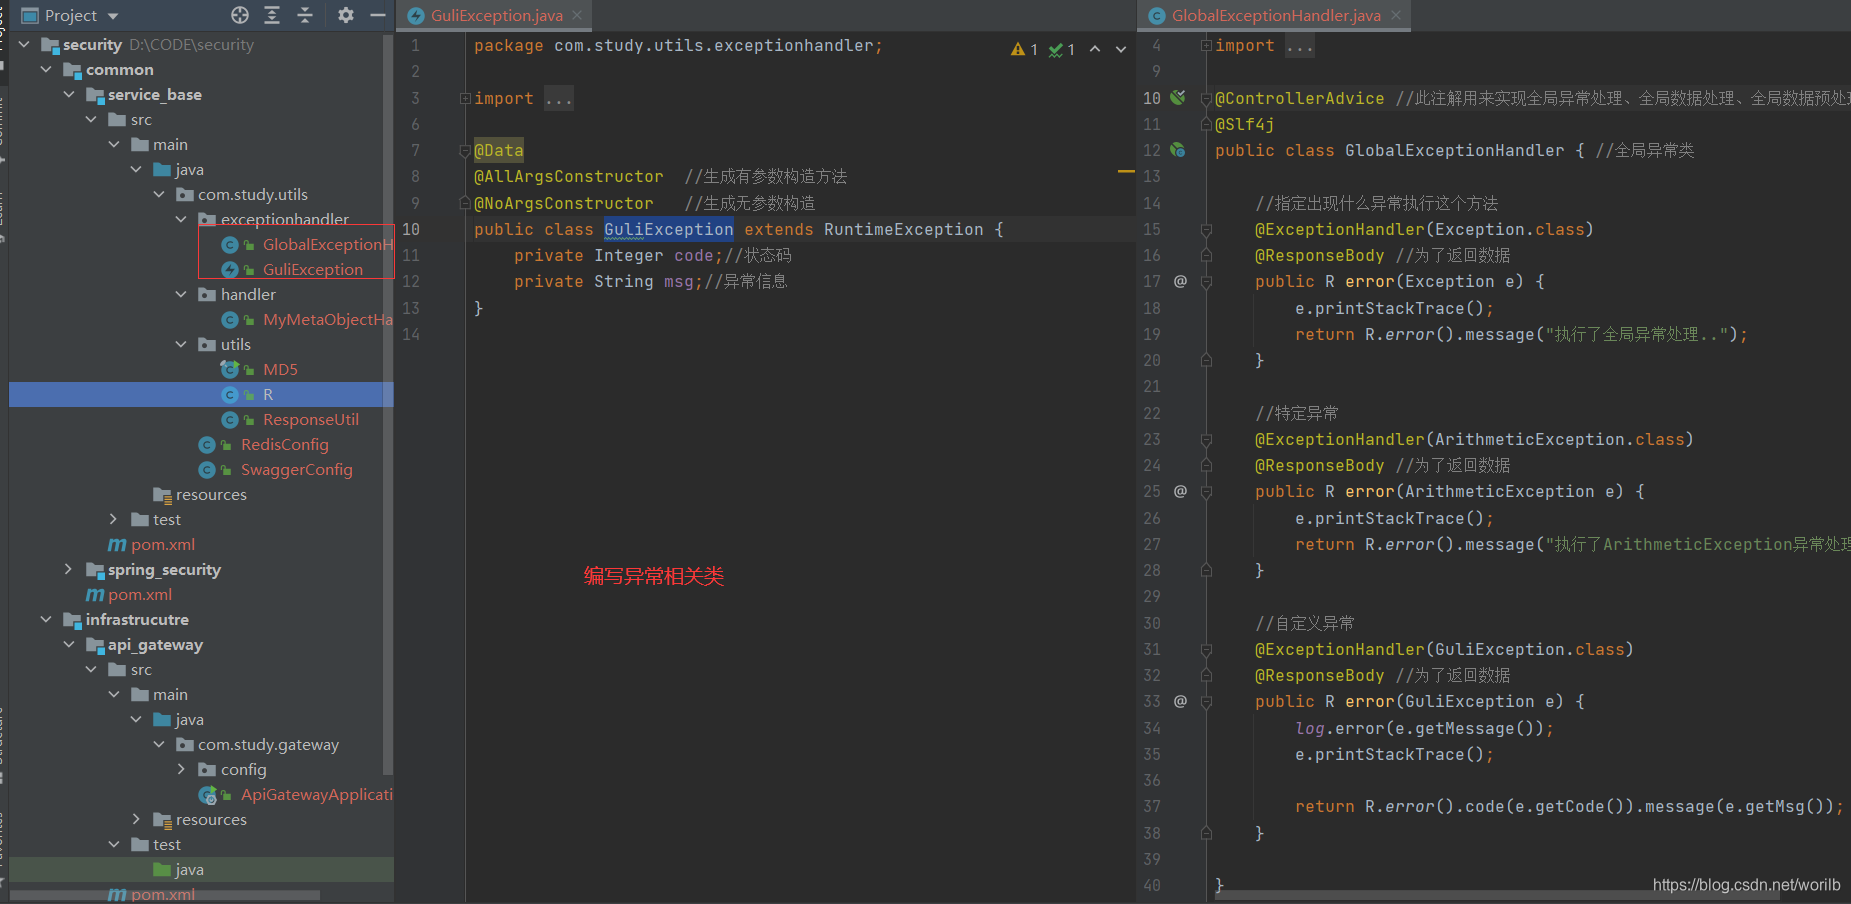Fold the error(ArithmeticException e) method
1851x904 pixels.
pos(1206,492)
